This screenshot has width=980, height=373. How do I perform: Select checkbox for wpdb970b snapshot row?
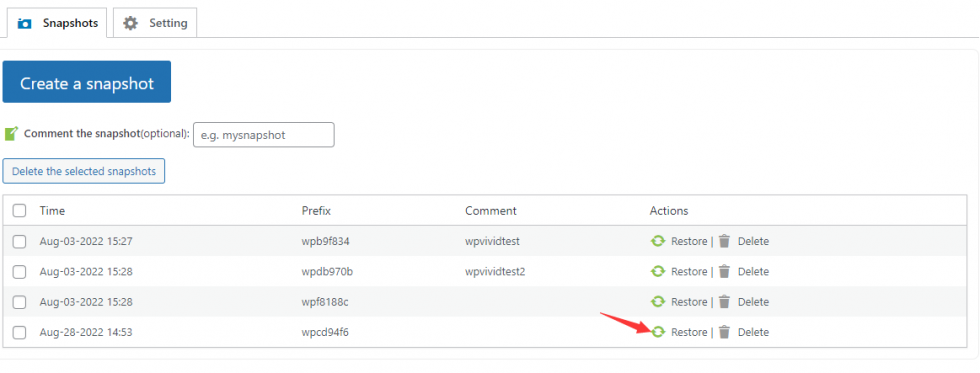(x=19, y=272)
